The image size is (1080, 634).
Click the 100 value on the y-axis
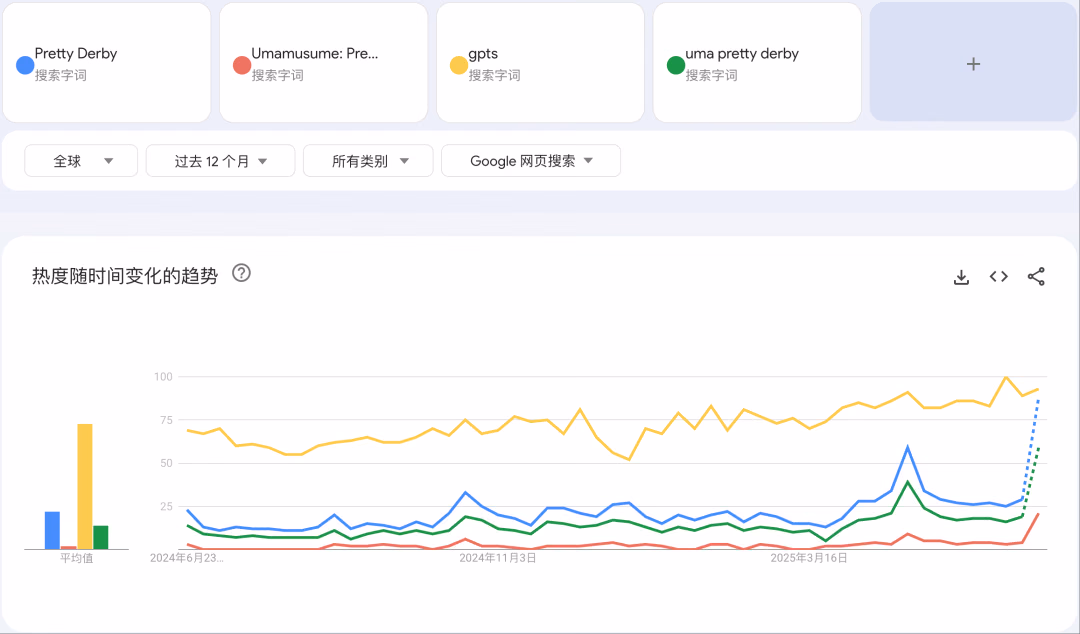[x=163, y=377]
